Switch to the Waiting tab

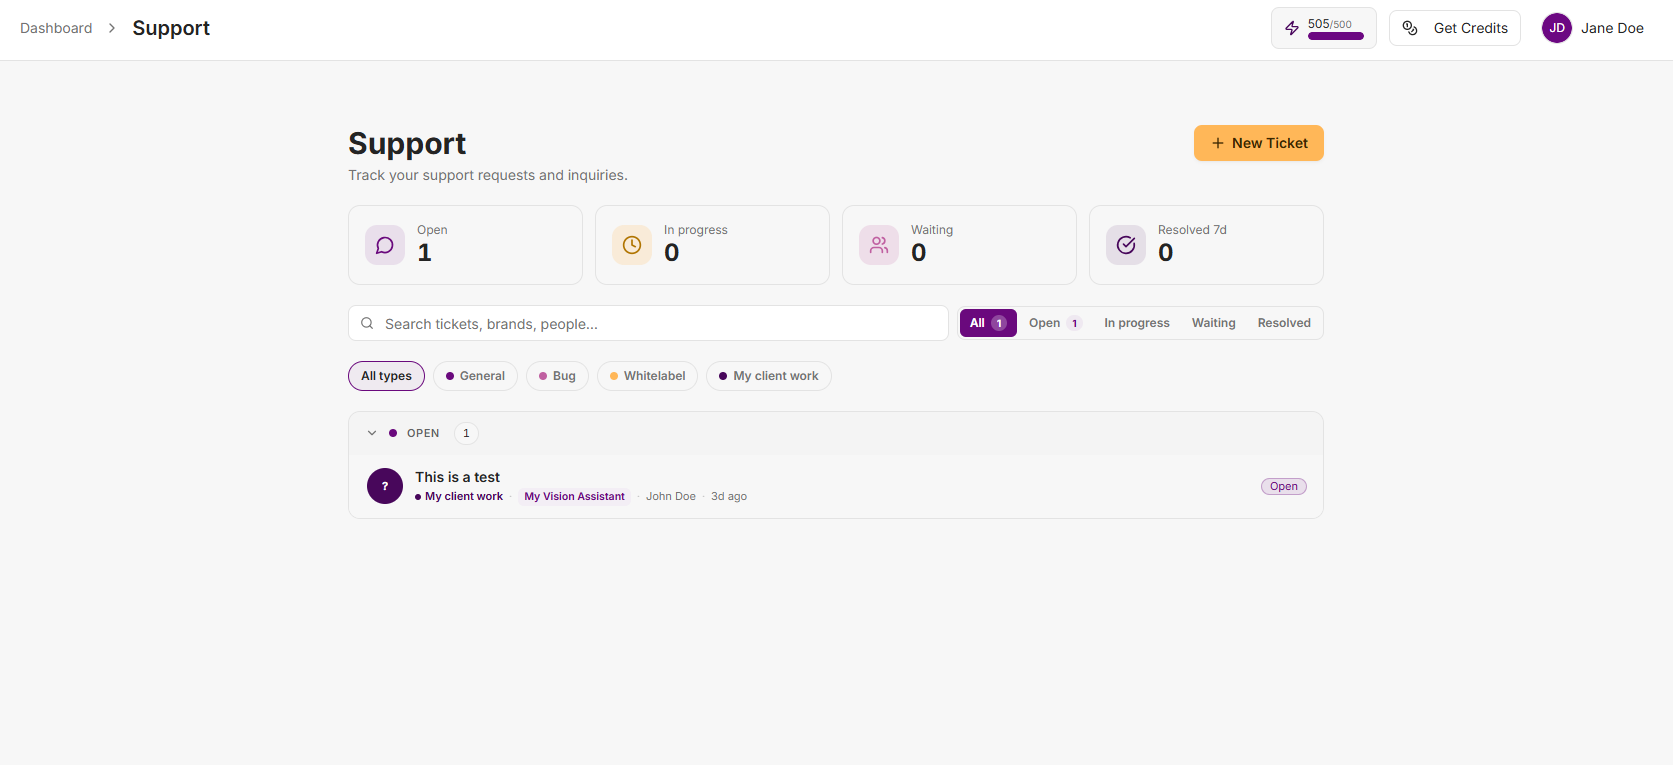point(1214,323)
